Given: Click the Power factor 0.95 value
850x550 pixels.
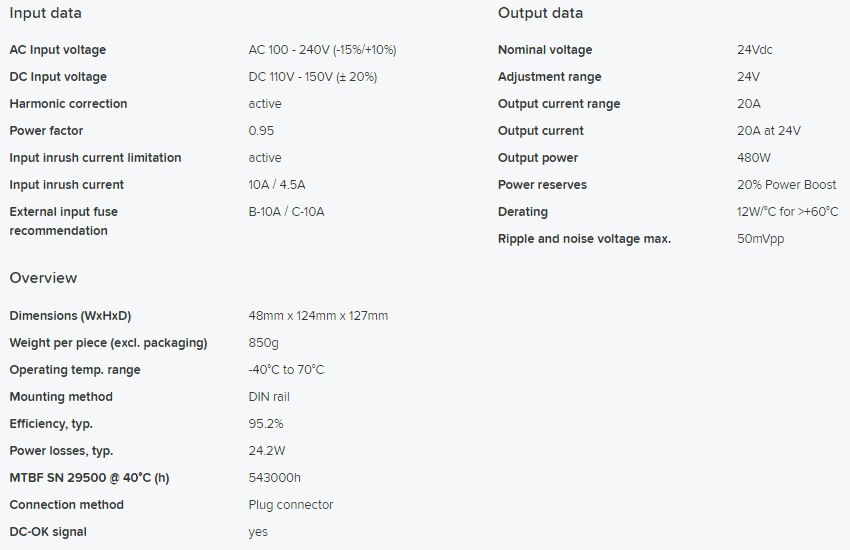Looking at the screenshot, I should pos(261,131).
